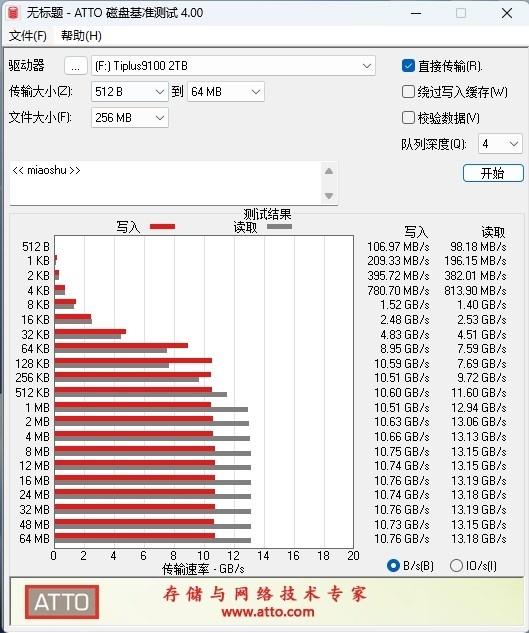The height and width of the screenshot is (633, 529).
Task: Uncheck the 直接传输(R) checkbox
Action: click(408, 66)
